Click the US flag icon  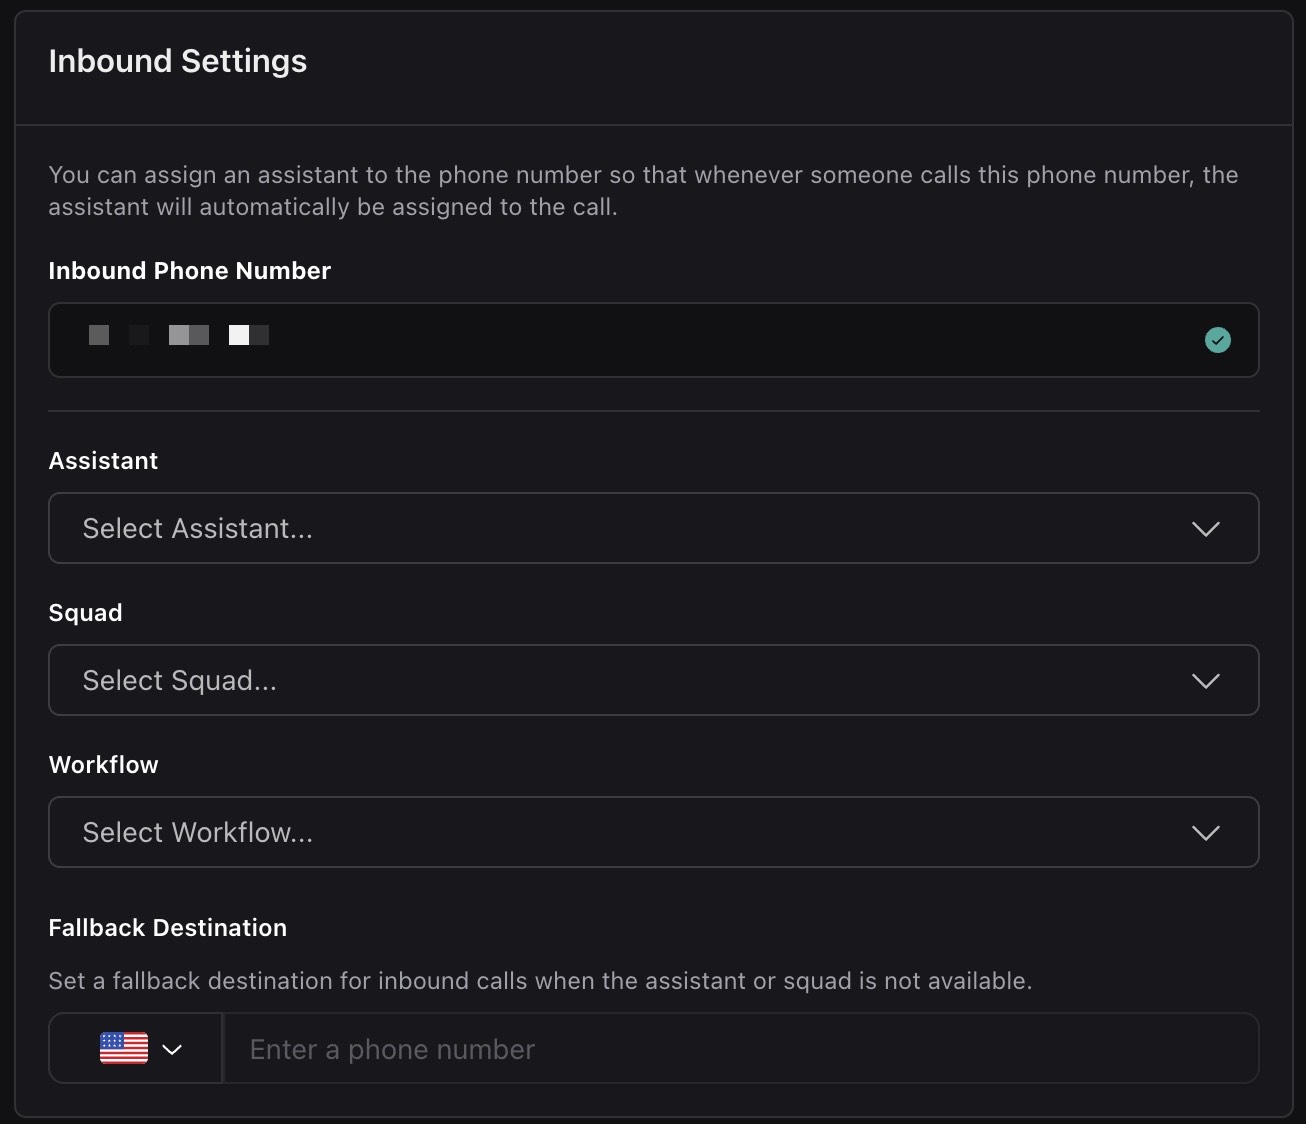(x=124, y=1048)
